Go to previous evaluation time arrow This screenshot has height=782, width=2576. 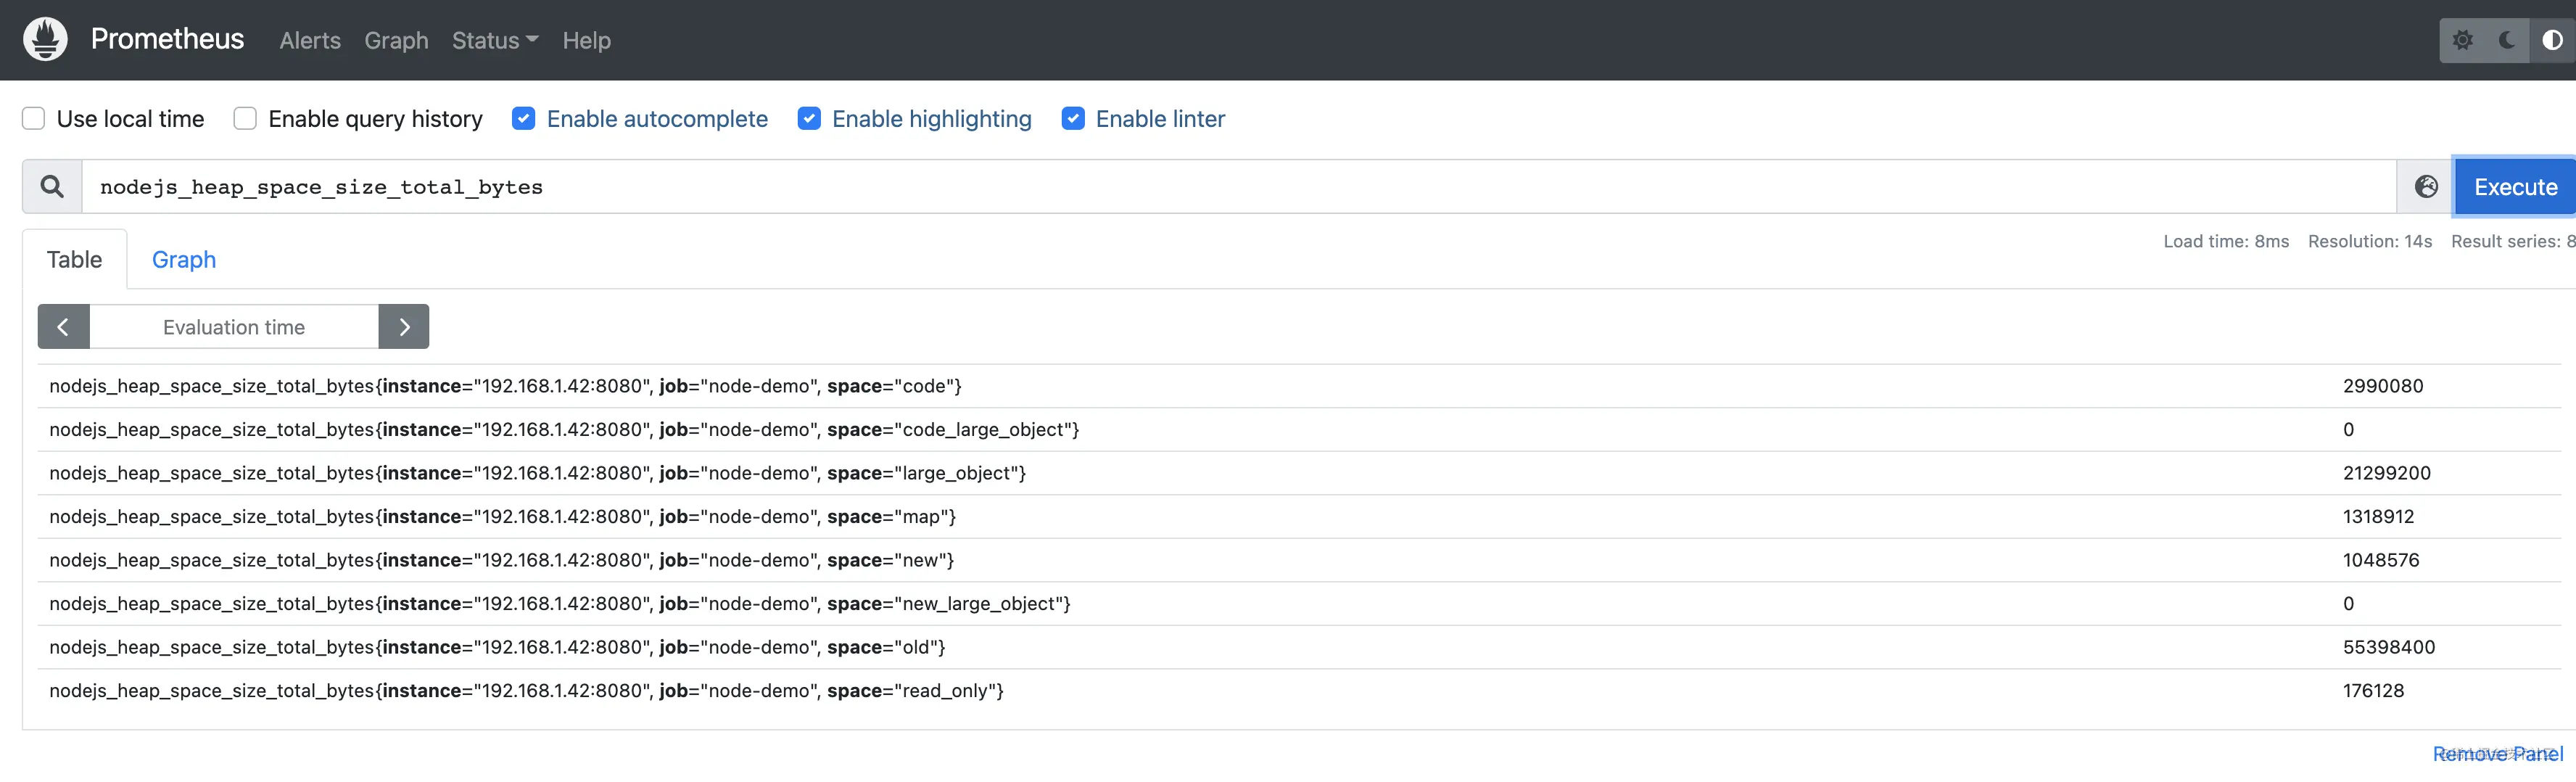click(63, 327)
